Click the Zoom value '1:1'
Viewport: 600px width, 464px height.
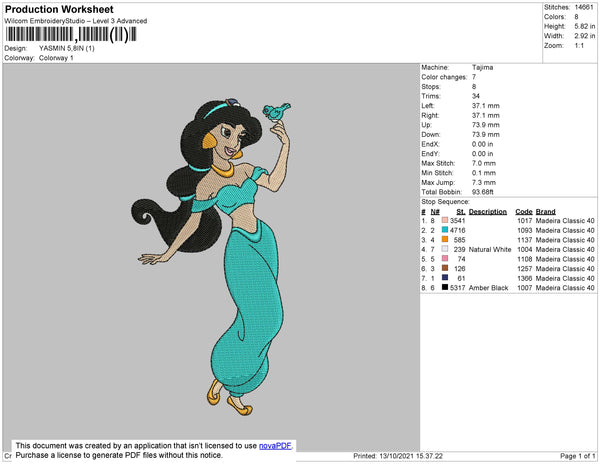coord(579,46)
